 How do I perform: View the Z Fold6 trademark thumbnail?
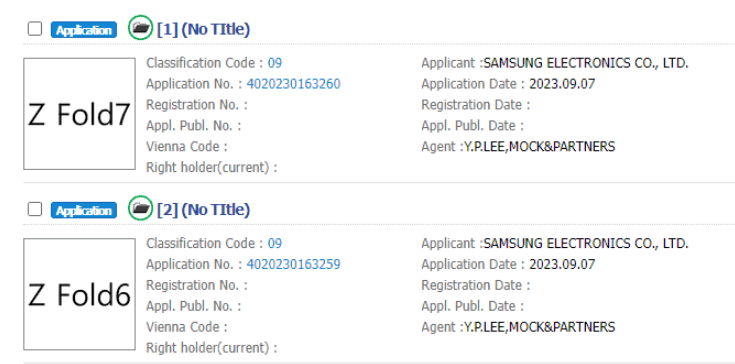[x=79, y=294]
